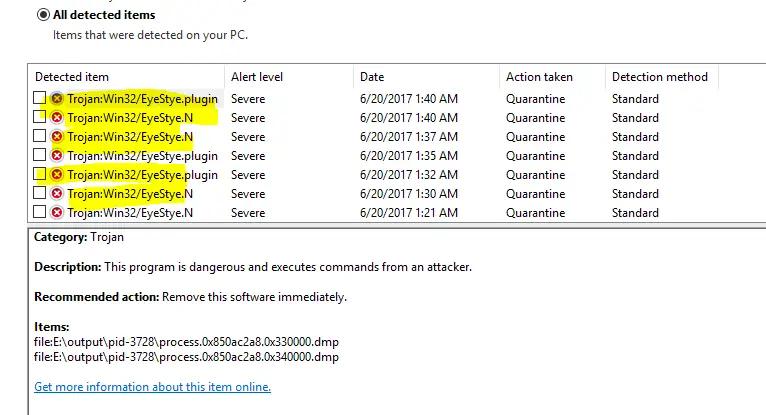Click red threat icon in 1:35 AM row
The height and width of the screenshot is (415, 766).
pyautogui.click(x=57, y=156)
